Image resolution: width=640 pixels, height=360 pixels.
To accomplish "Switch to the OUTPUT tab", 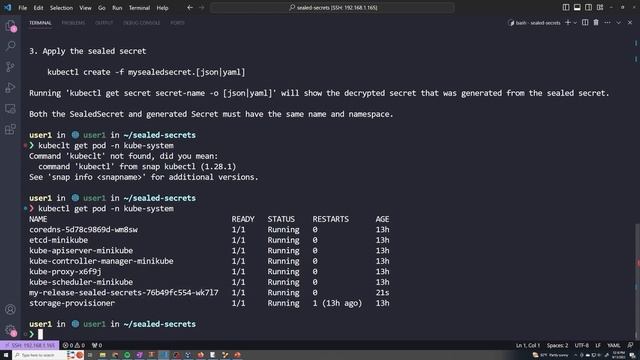I will (104, 23).
